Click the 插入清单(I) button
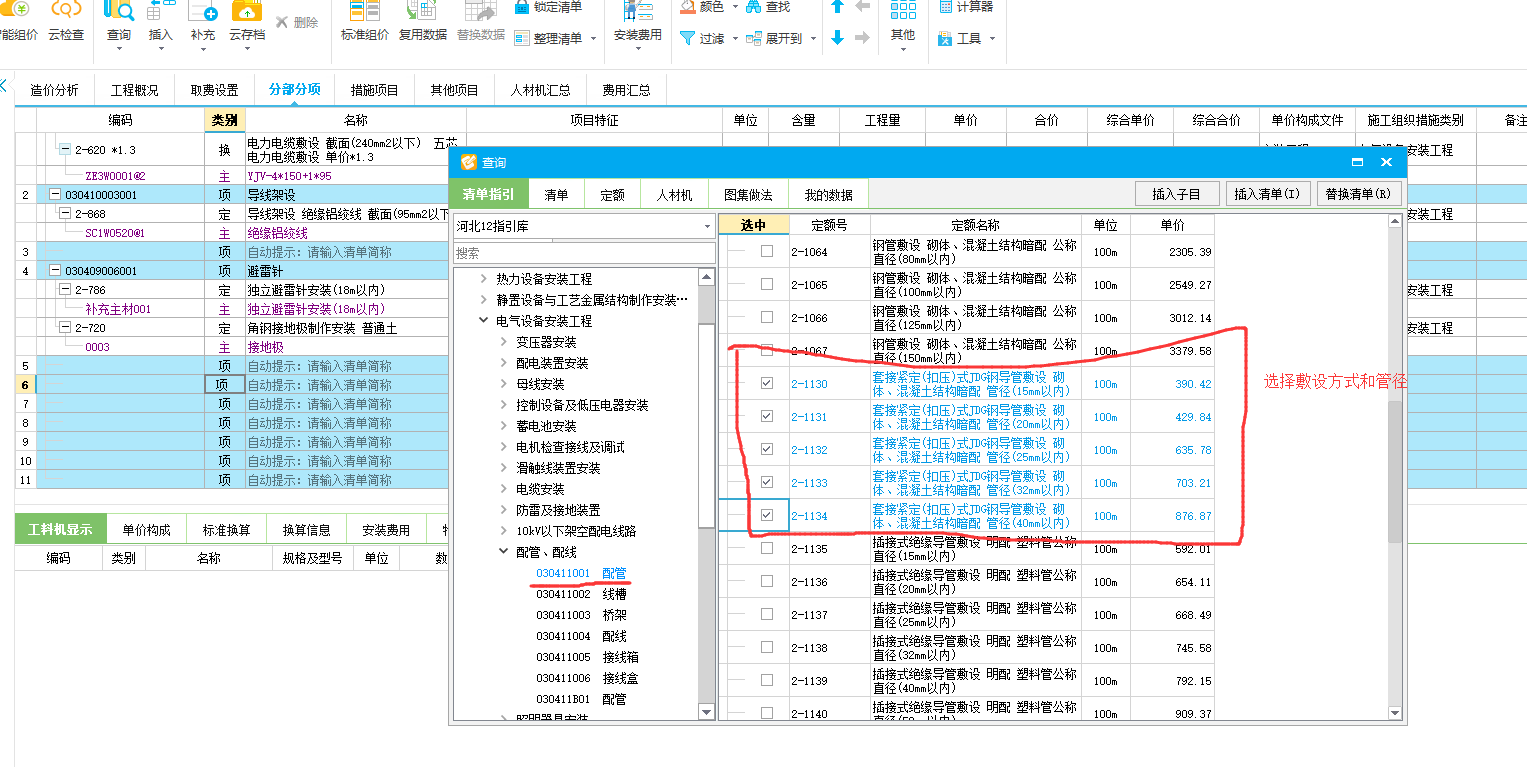This screenshot has width=1527, height=767. (x=1268, y=194)
